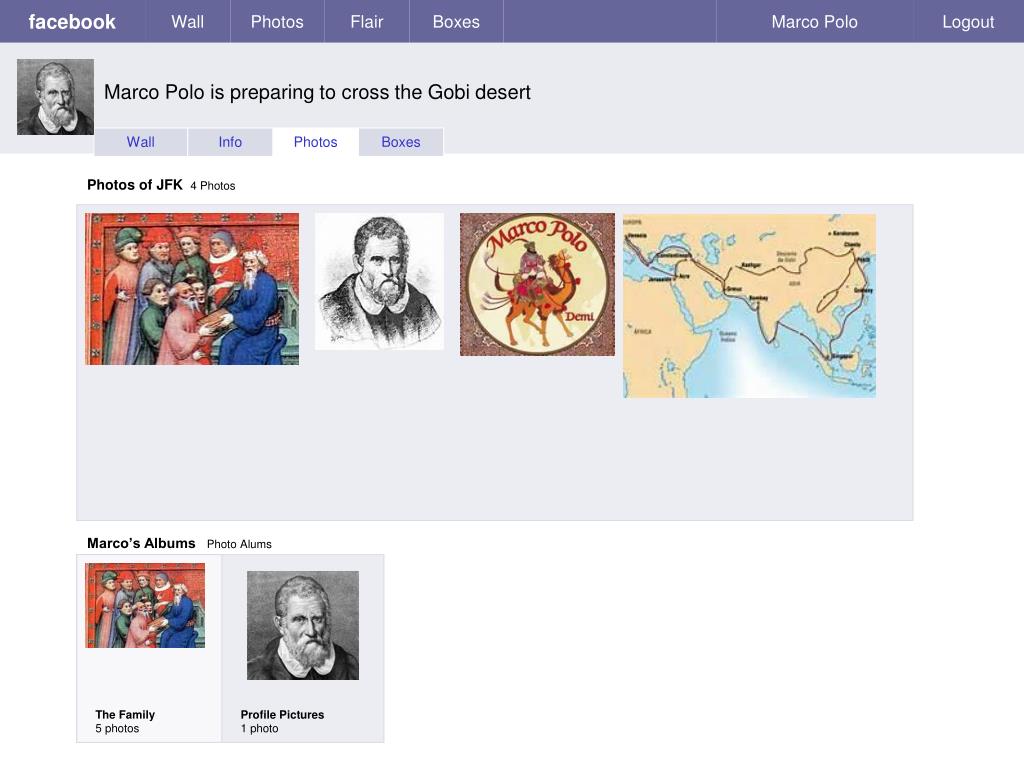The height and width of the screenshot is (768, 1024).
Task: Open the sketched portrait photo
Action: click(x=379, y=281)
